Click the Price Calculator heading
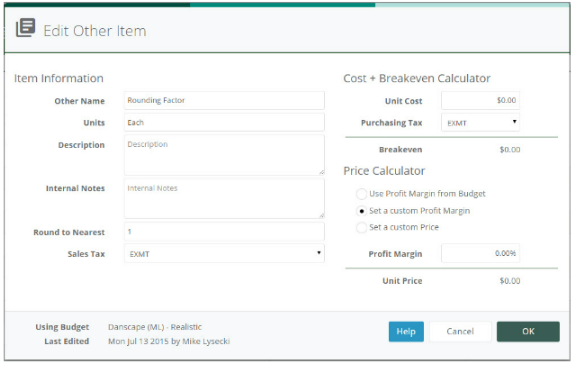The image size is (577, 369). [x=384, y=171]
